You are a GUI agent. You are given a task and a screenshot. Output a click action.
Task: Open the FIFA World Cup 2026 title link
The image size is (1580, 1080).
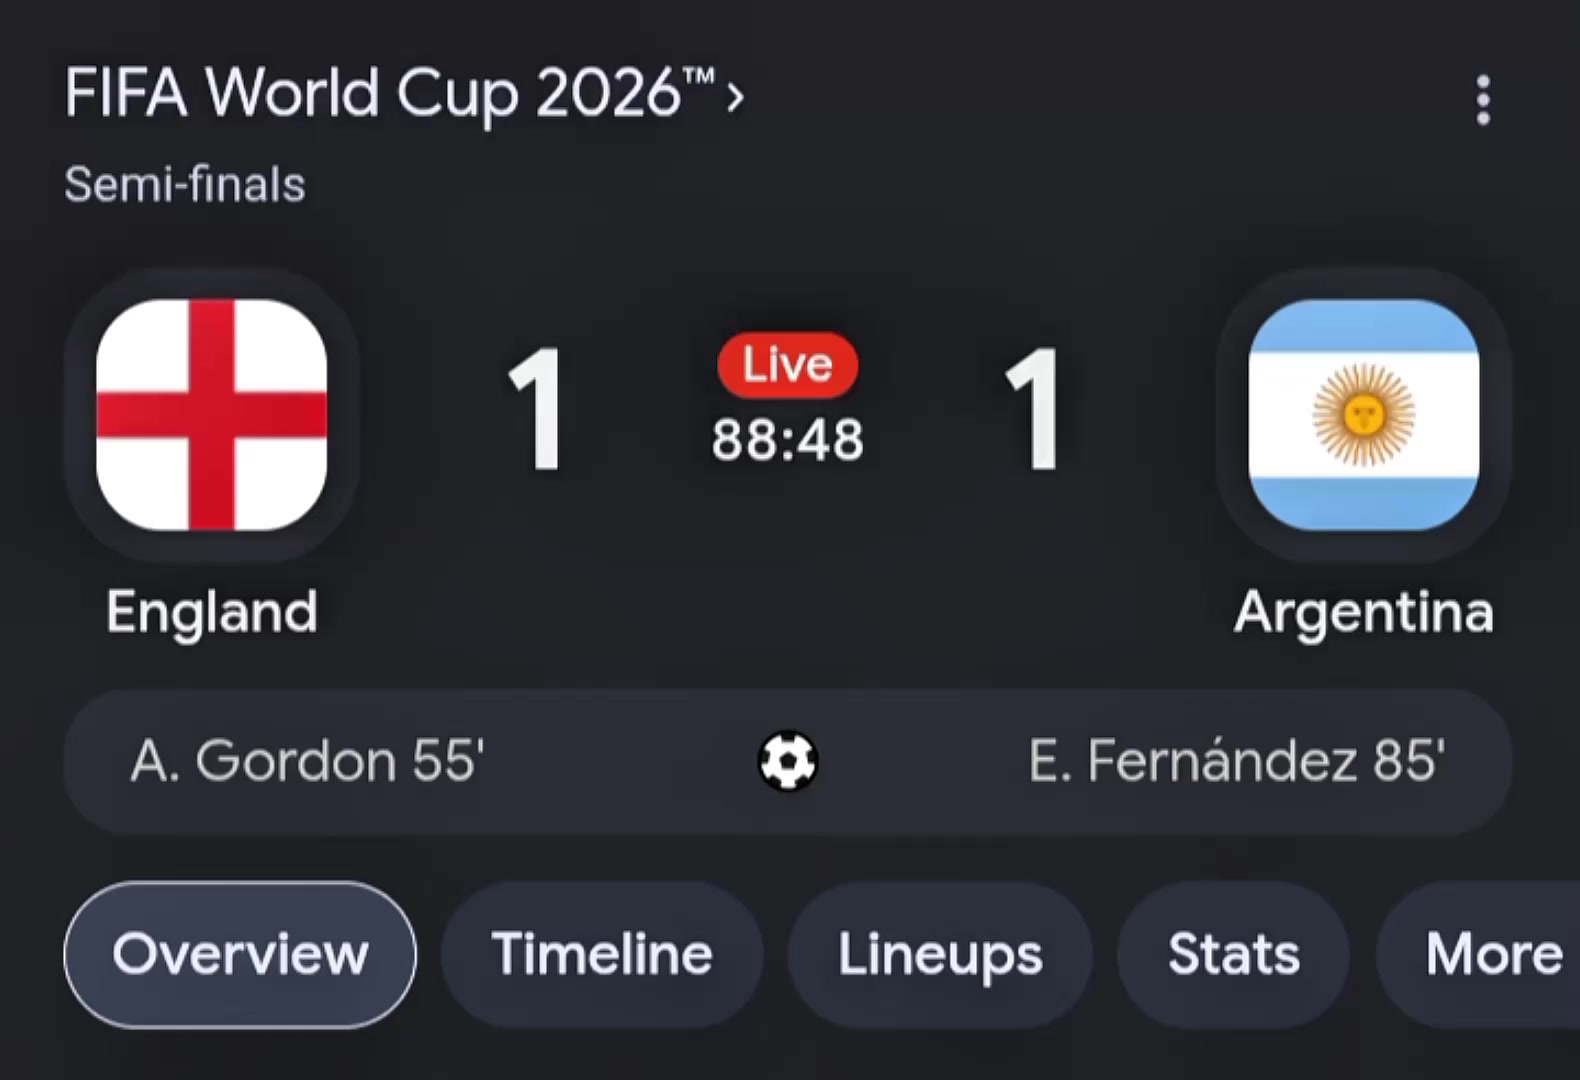(x=390, y=95)
